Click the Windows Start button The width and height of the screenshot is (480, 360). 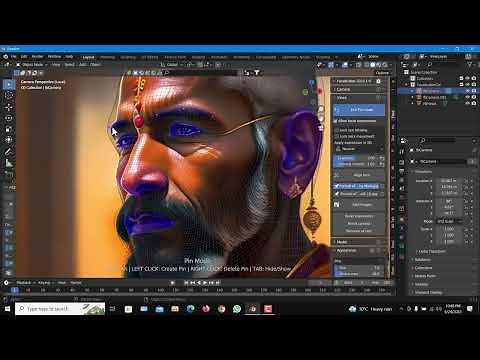click(x=7, y=309)
